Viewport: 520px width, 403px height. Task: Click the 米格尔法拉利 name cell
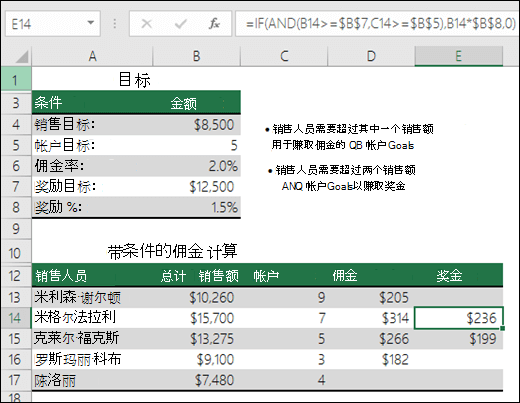tap(92, 318)
